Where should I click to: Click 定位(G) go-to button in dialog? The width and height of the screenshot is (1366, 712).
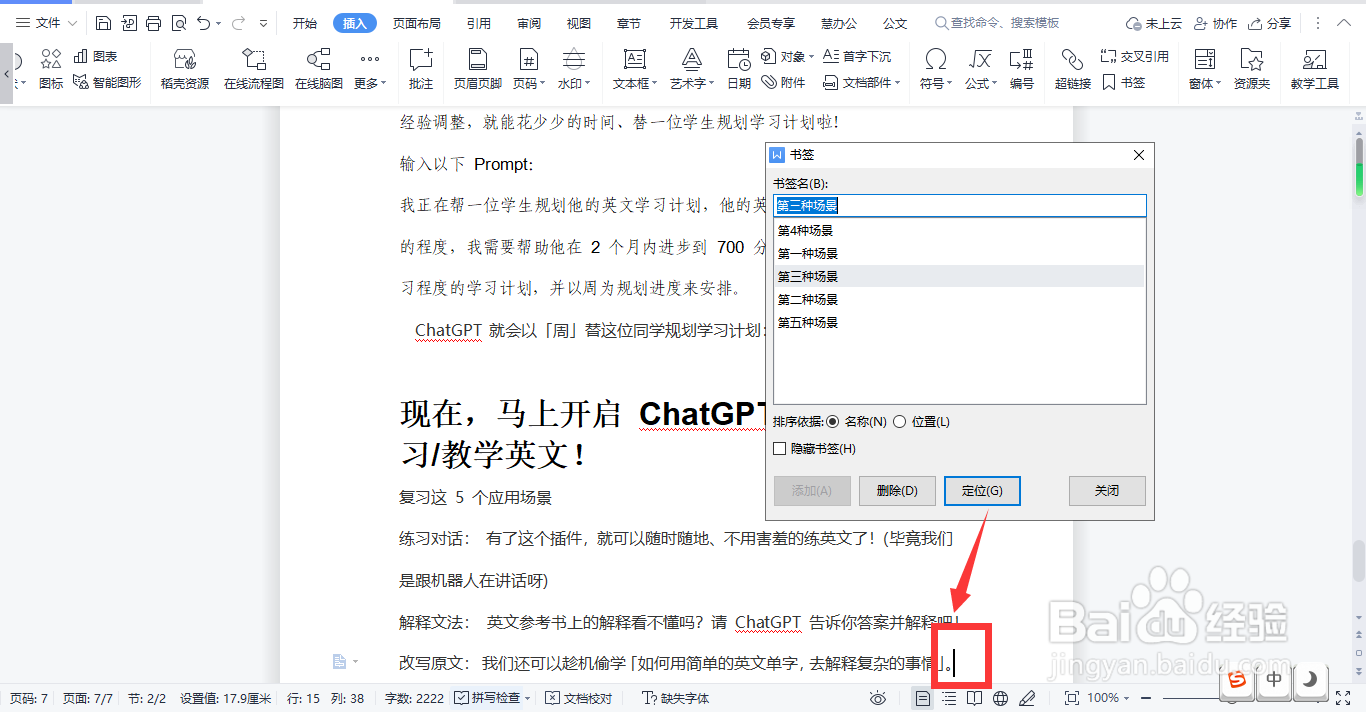pyautogui.click(x=982, y=491)
